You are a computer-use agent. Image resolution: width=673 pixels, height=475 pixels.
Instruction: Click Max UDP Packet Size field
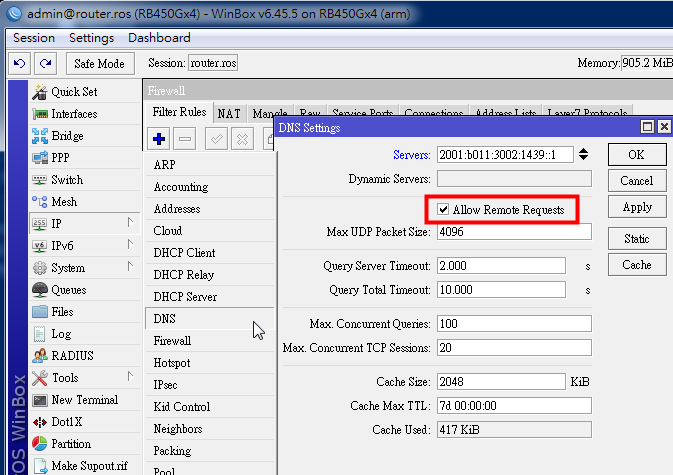click(x=514, y=232)
